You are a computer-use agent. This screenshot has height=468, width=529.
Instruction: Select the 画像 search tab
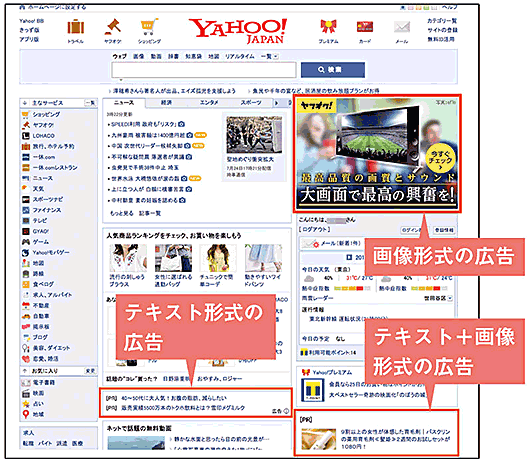pyautogui.click(x=138, y=56)
